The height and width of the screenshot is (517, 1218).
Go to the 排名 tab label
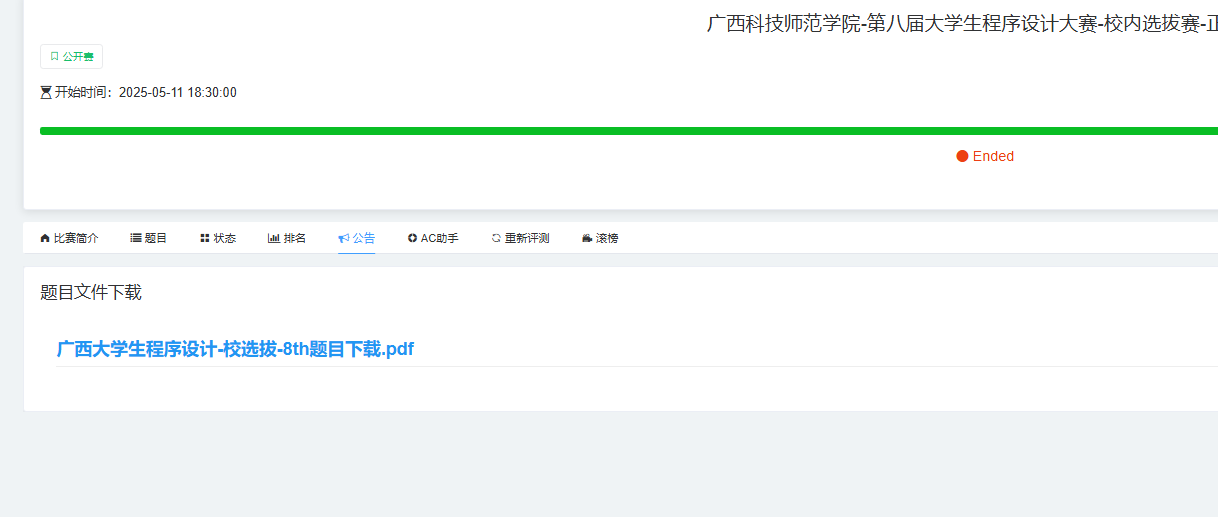tap(295, 238)
